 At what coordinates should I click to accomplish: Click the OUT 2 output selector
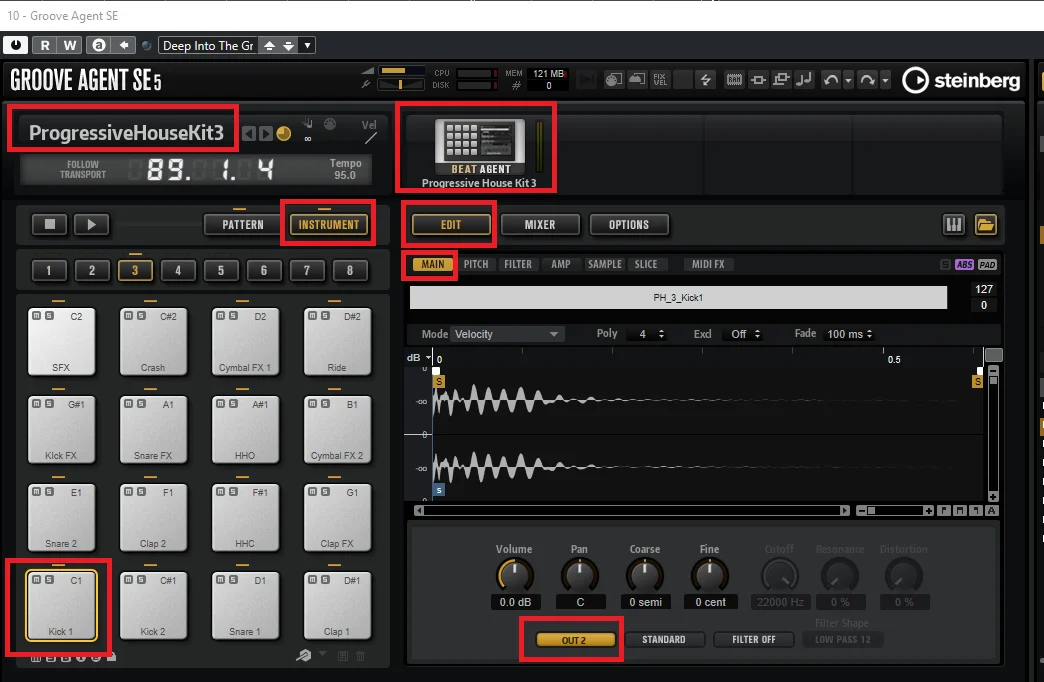click(x=574, y=639)
